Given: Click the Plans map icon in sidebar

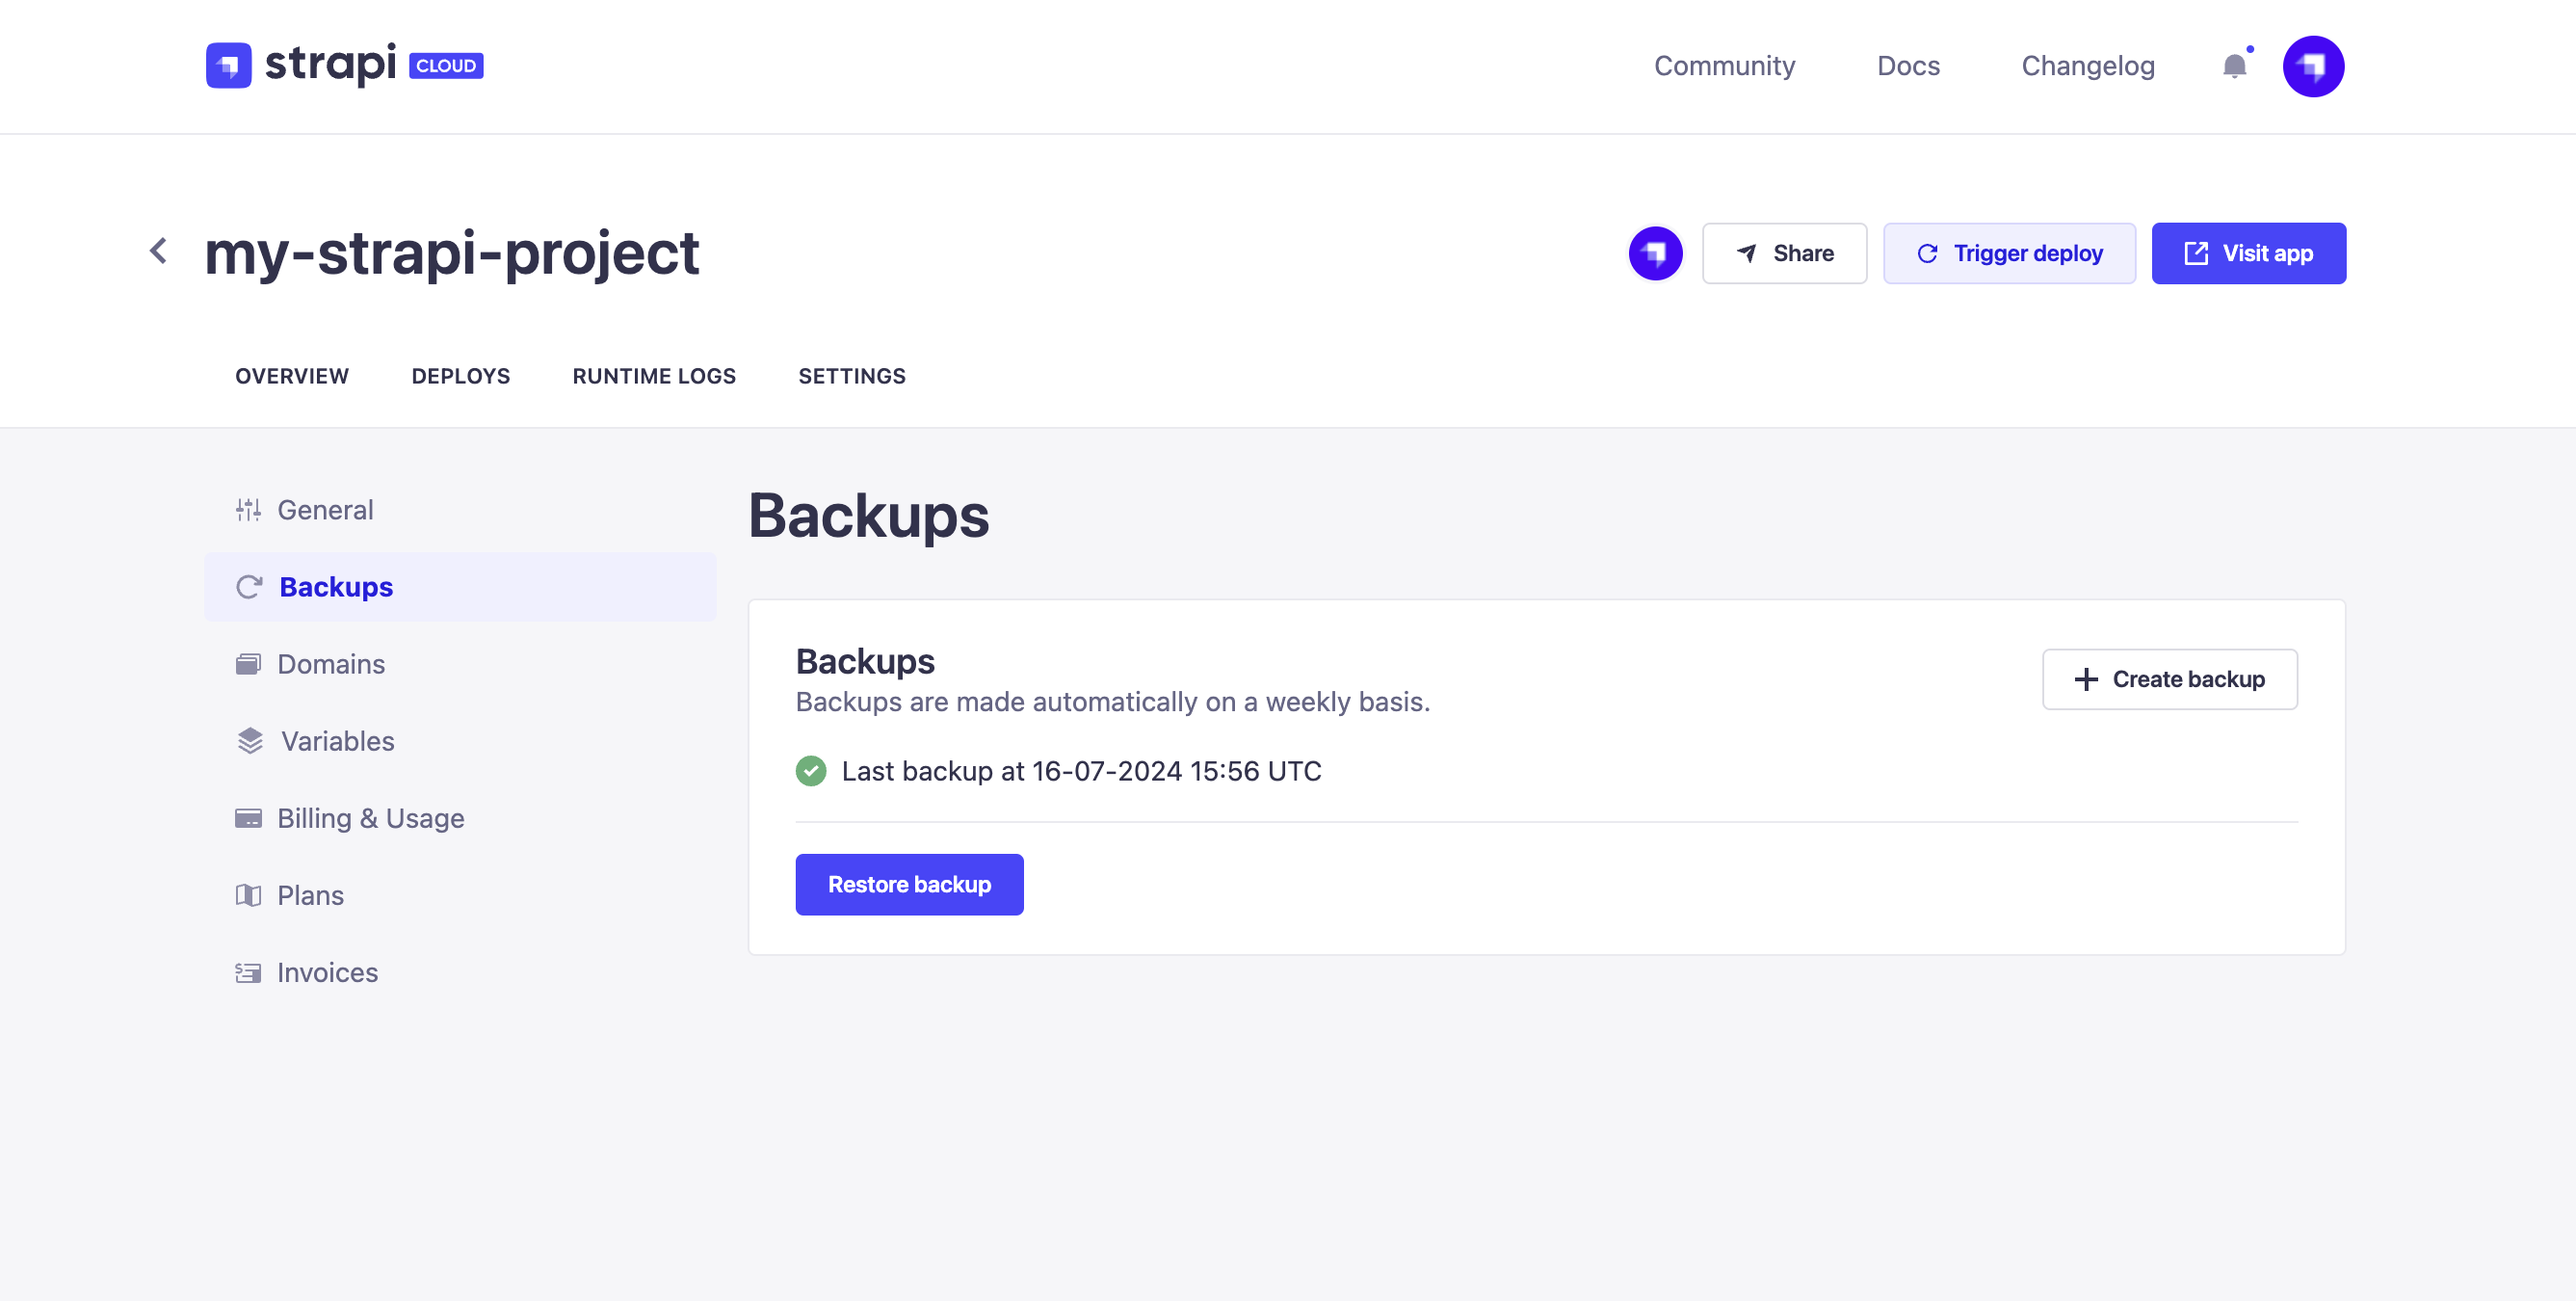Looking at the screenshot, I should click(248, 895).
